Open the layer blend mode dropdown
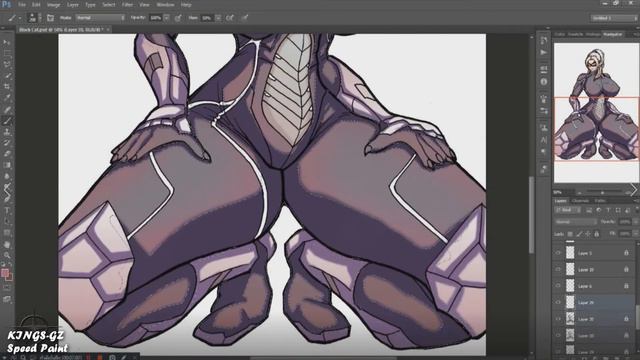This screenshot has width=640, height=360. tap(576, 222)
